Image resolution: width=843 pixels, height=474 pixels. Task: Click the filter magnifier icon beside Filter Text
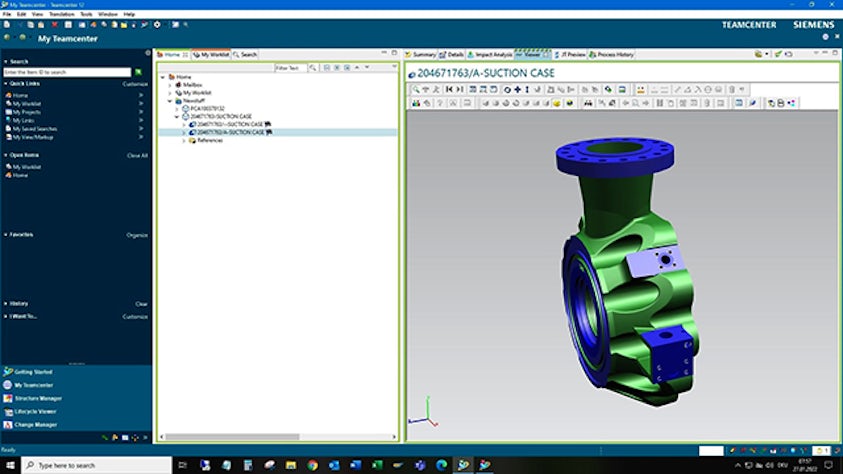pos(313,68)
